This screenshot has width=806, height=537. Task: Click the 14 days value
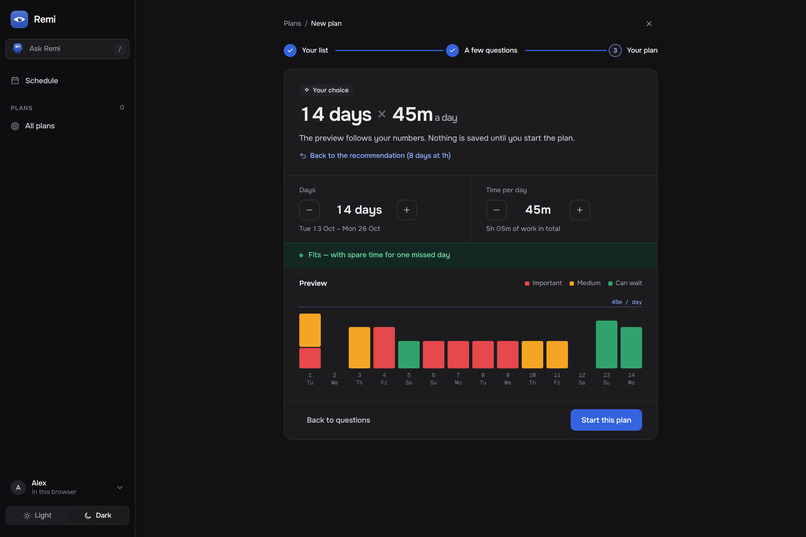click(359, 210)
